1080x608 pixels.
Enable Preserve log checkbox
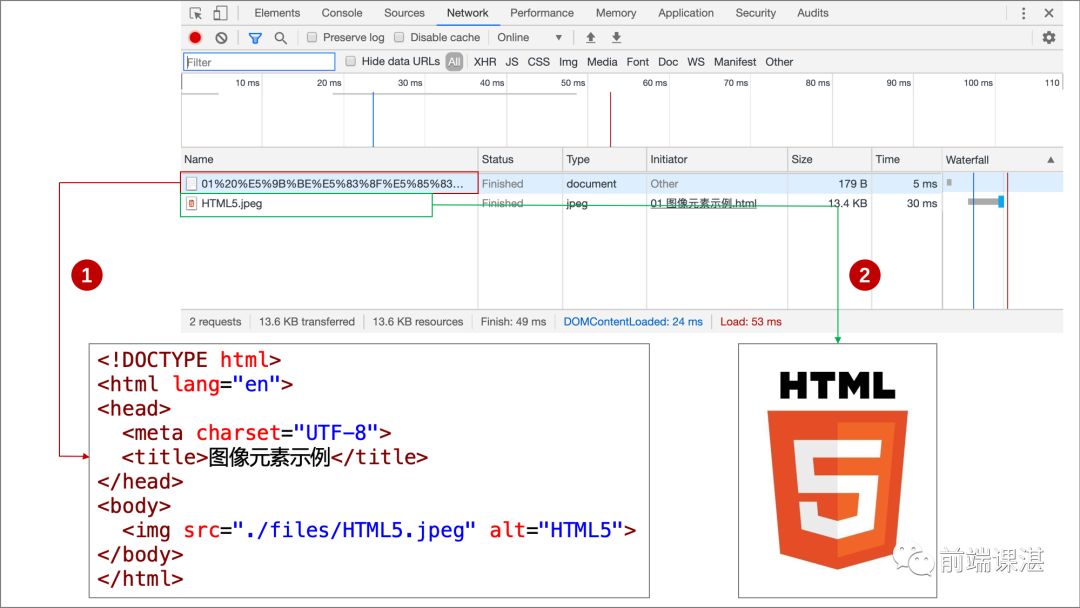(312, 37)
